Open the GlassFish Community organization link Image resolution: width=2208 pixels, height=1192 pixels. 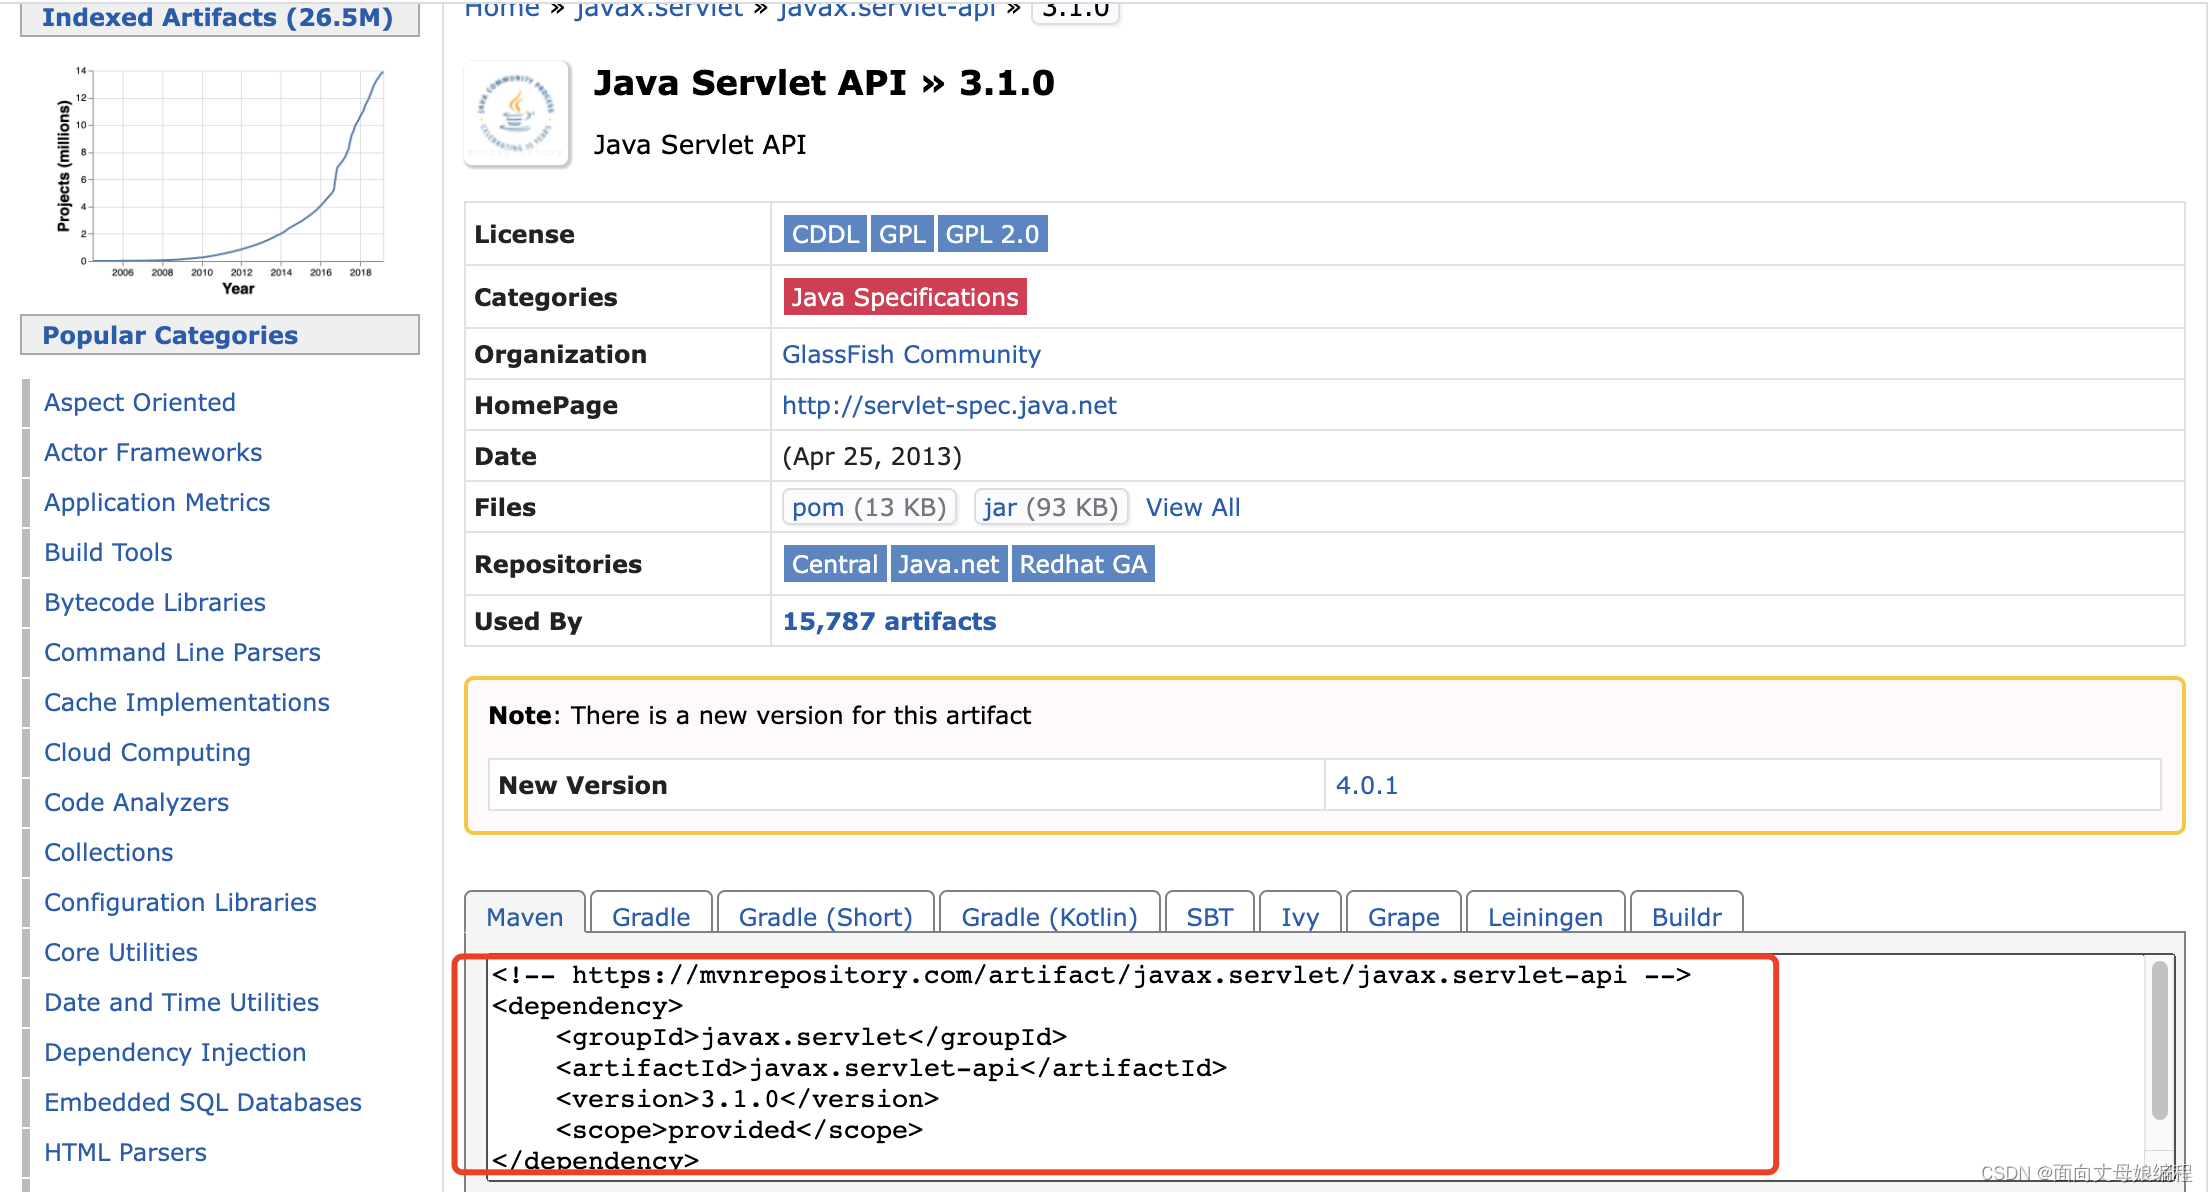tap(910, 354)
